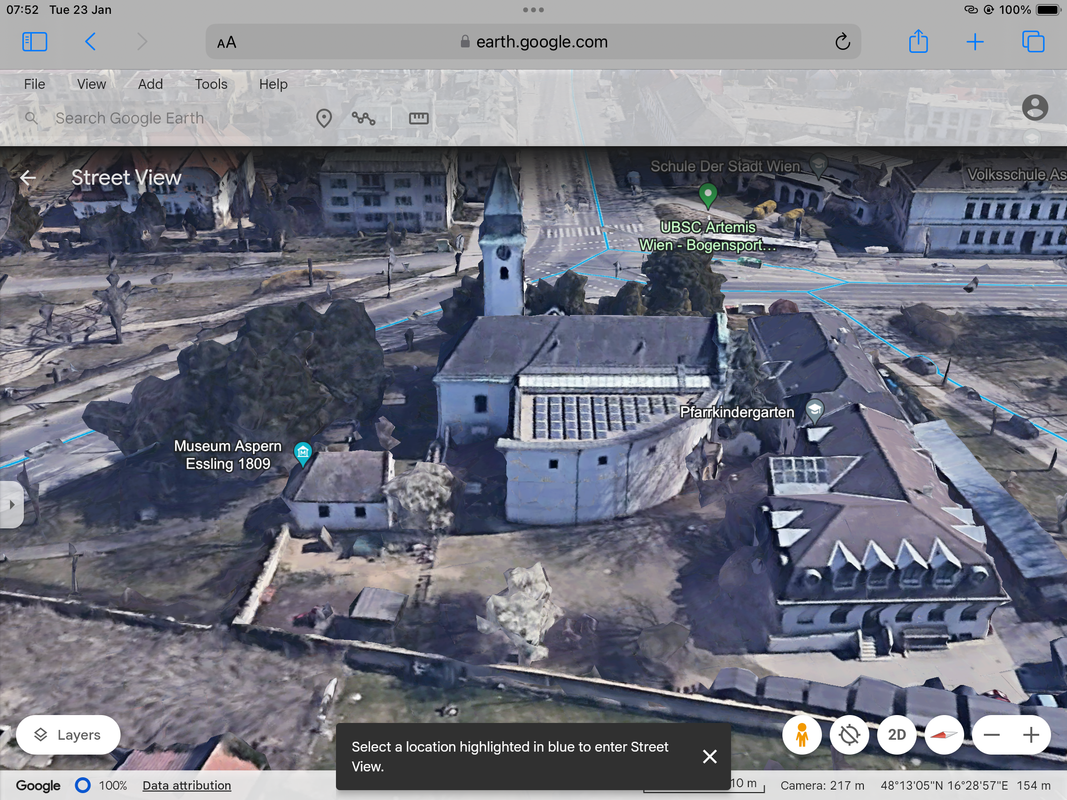The image size is (1067, 800).
Task: Click the Schule Der Stadt Wien marker
Action: [819, 165]
